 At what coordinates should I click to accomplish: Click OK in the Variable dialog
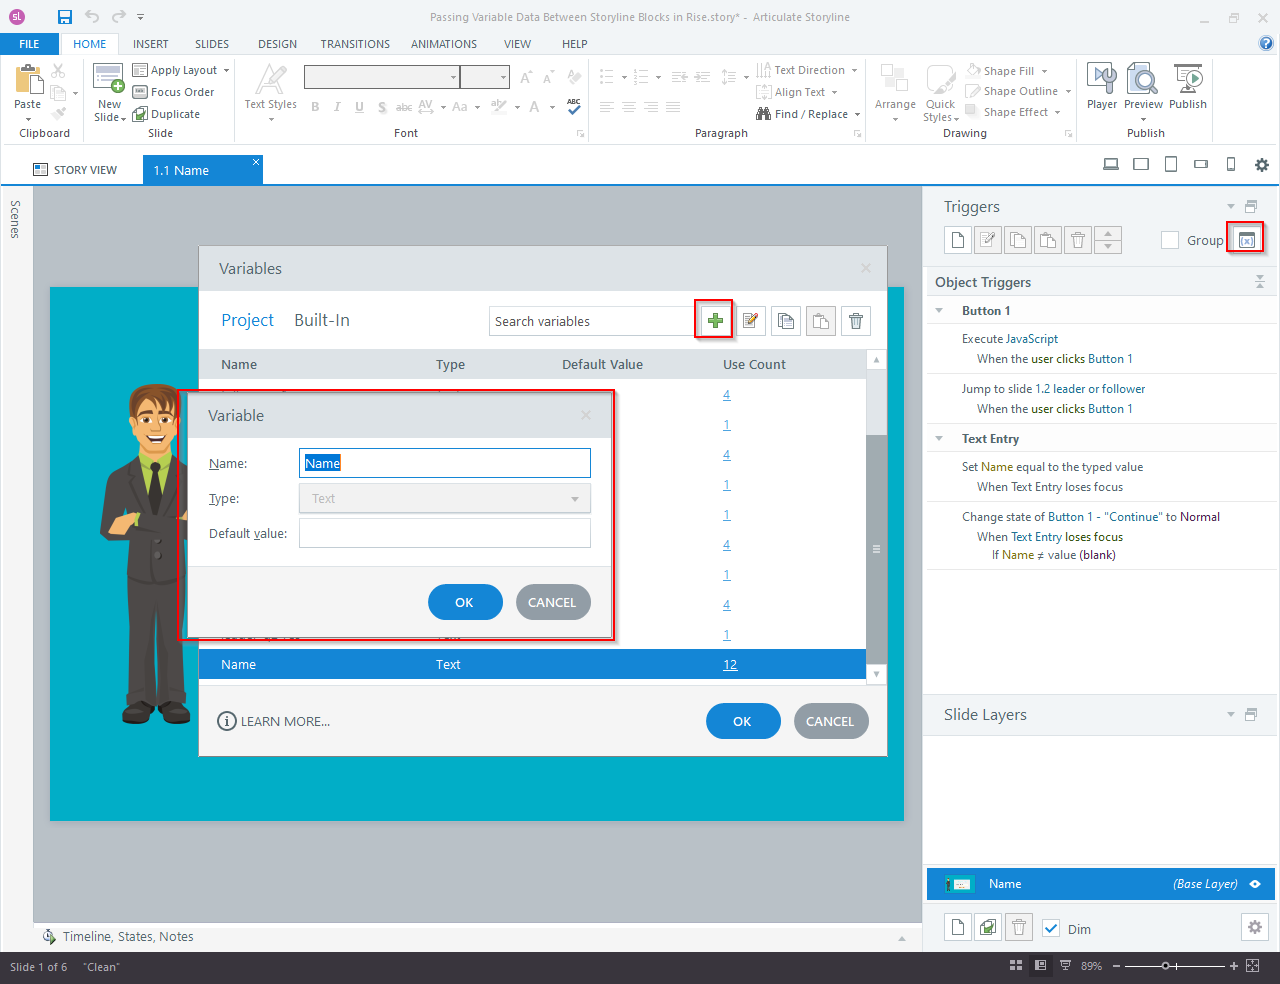pos(465,602)
